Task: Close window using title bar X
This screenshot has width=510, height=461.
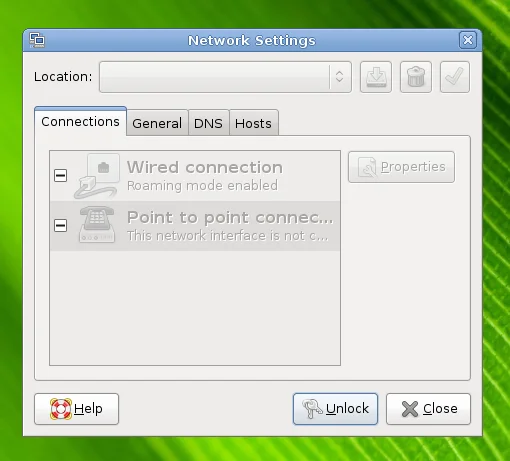Action: pyautogui.click(x=468, y=40)
